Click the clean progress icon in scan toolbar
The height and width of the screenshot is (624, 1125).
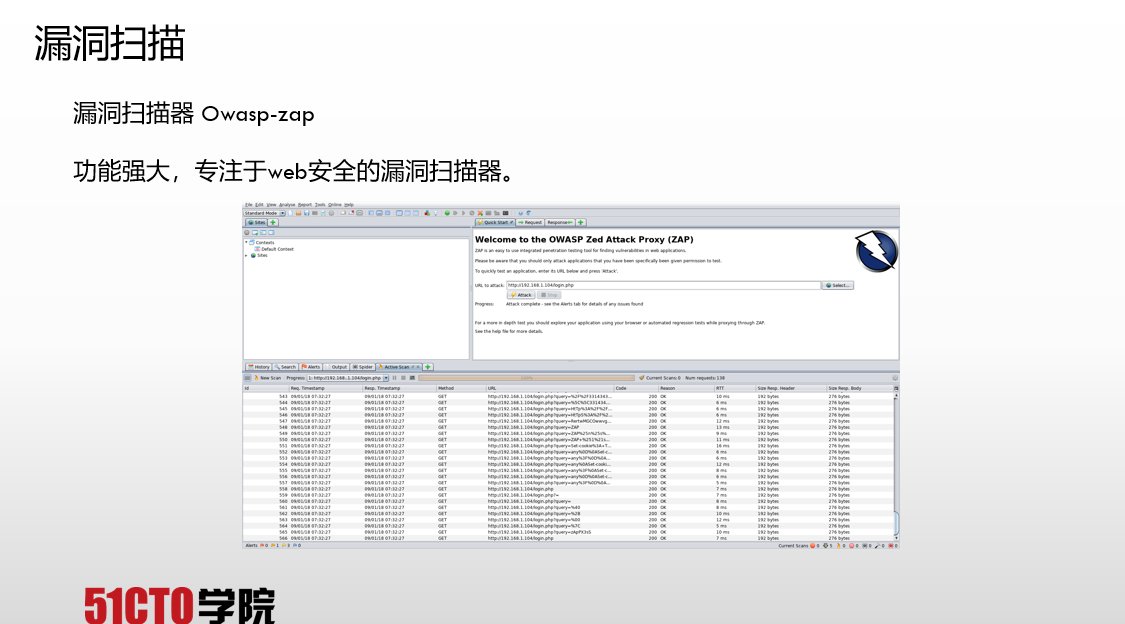point(412,378)
